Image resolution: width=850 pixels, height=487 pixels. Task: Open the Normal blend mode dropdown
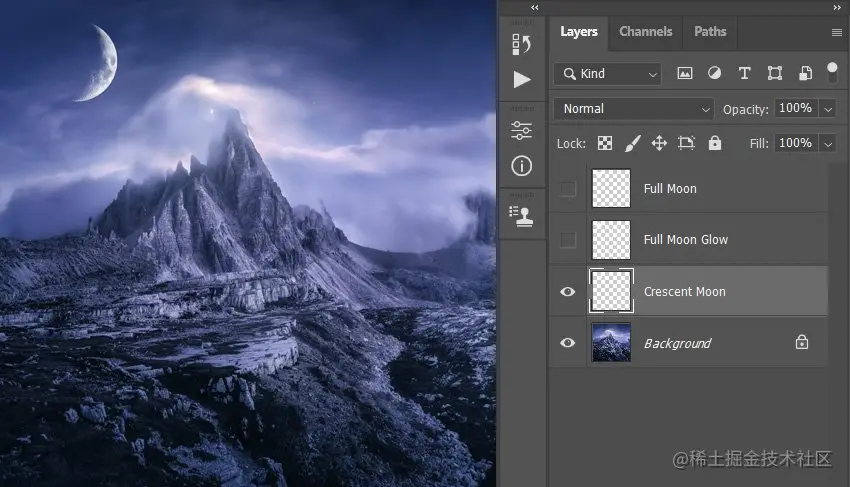[x=634, y=109]
